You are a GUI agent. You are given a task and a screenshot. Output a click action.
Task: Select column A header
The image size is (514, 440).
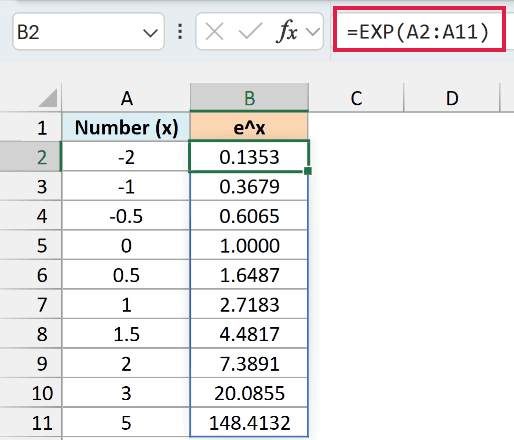coord(126,98)
